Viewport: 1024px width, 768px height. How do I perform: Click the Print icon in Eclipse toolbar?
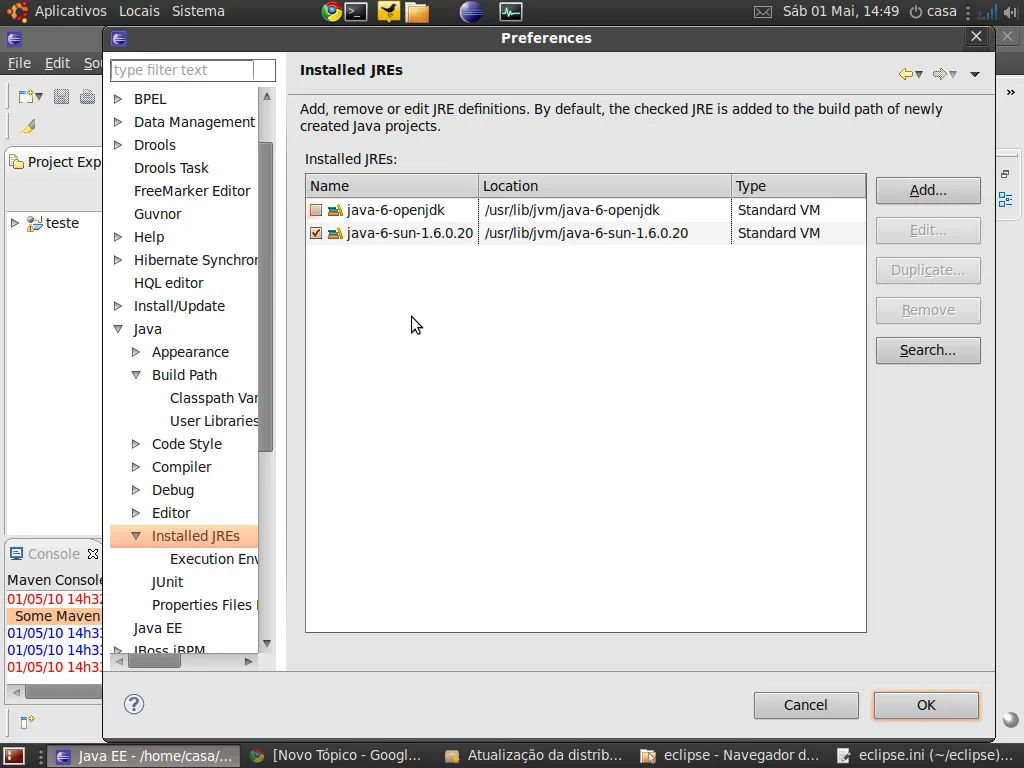click(x=87, y=97)
